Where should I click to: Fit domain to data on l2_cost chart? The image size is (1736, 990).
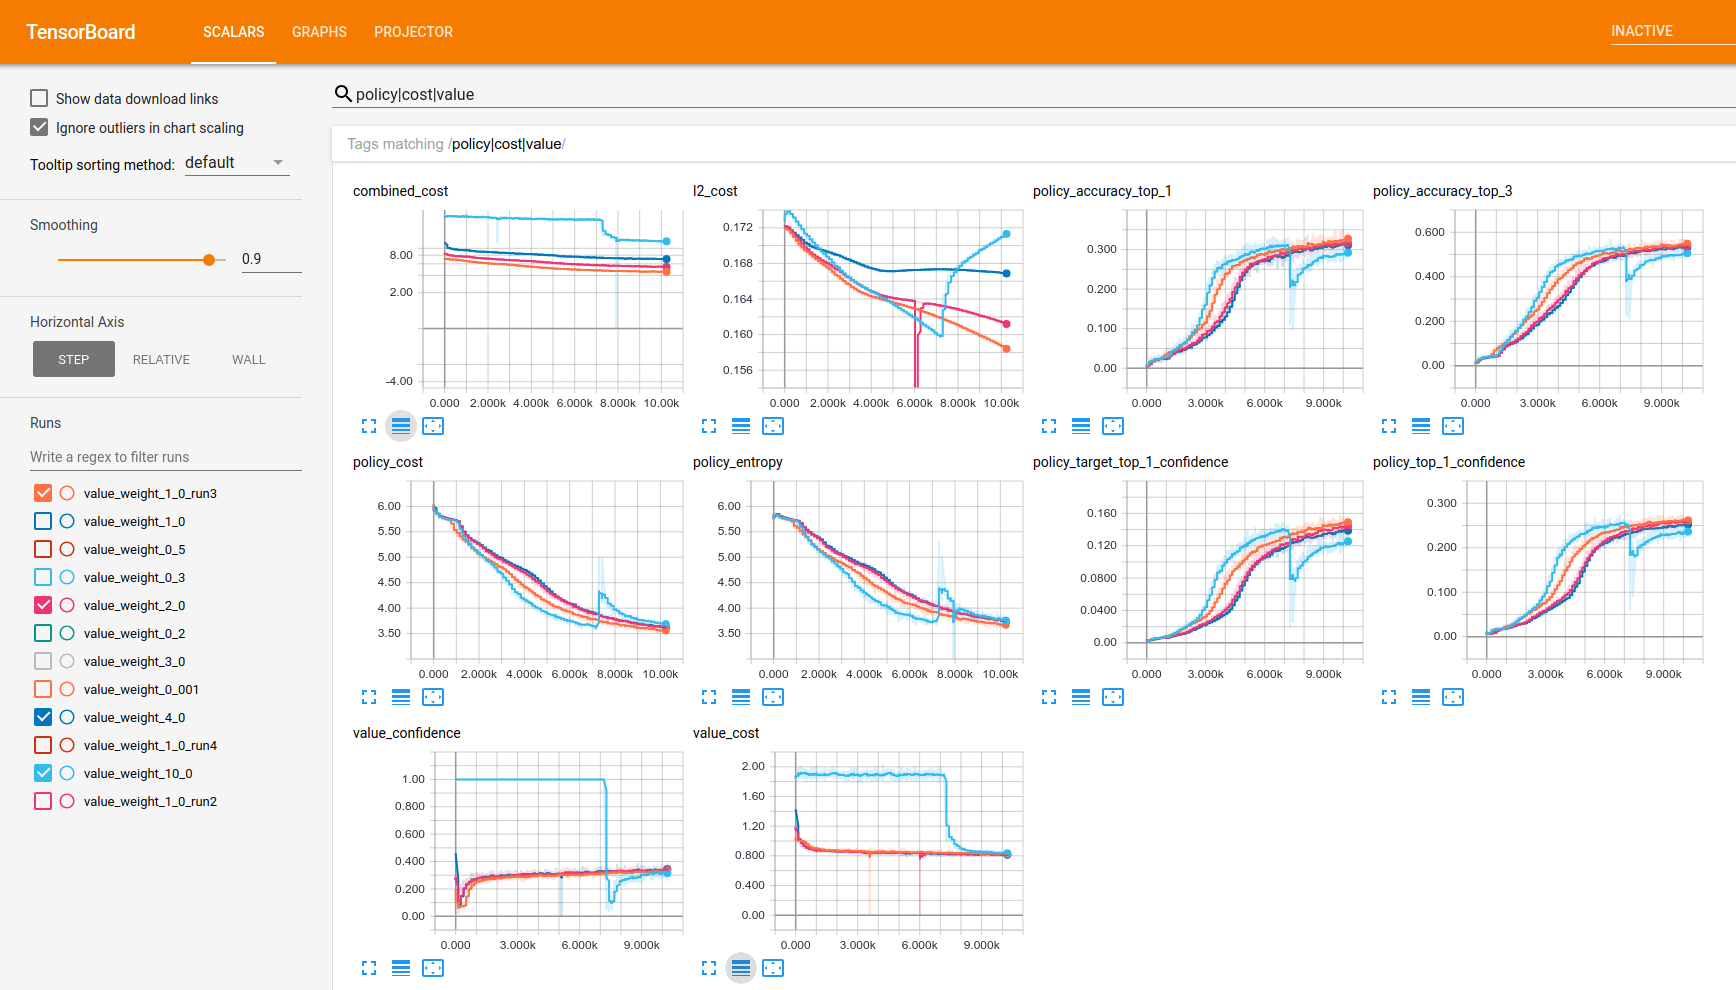(773, 426)
